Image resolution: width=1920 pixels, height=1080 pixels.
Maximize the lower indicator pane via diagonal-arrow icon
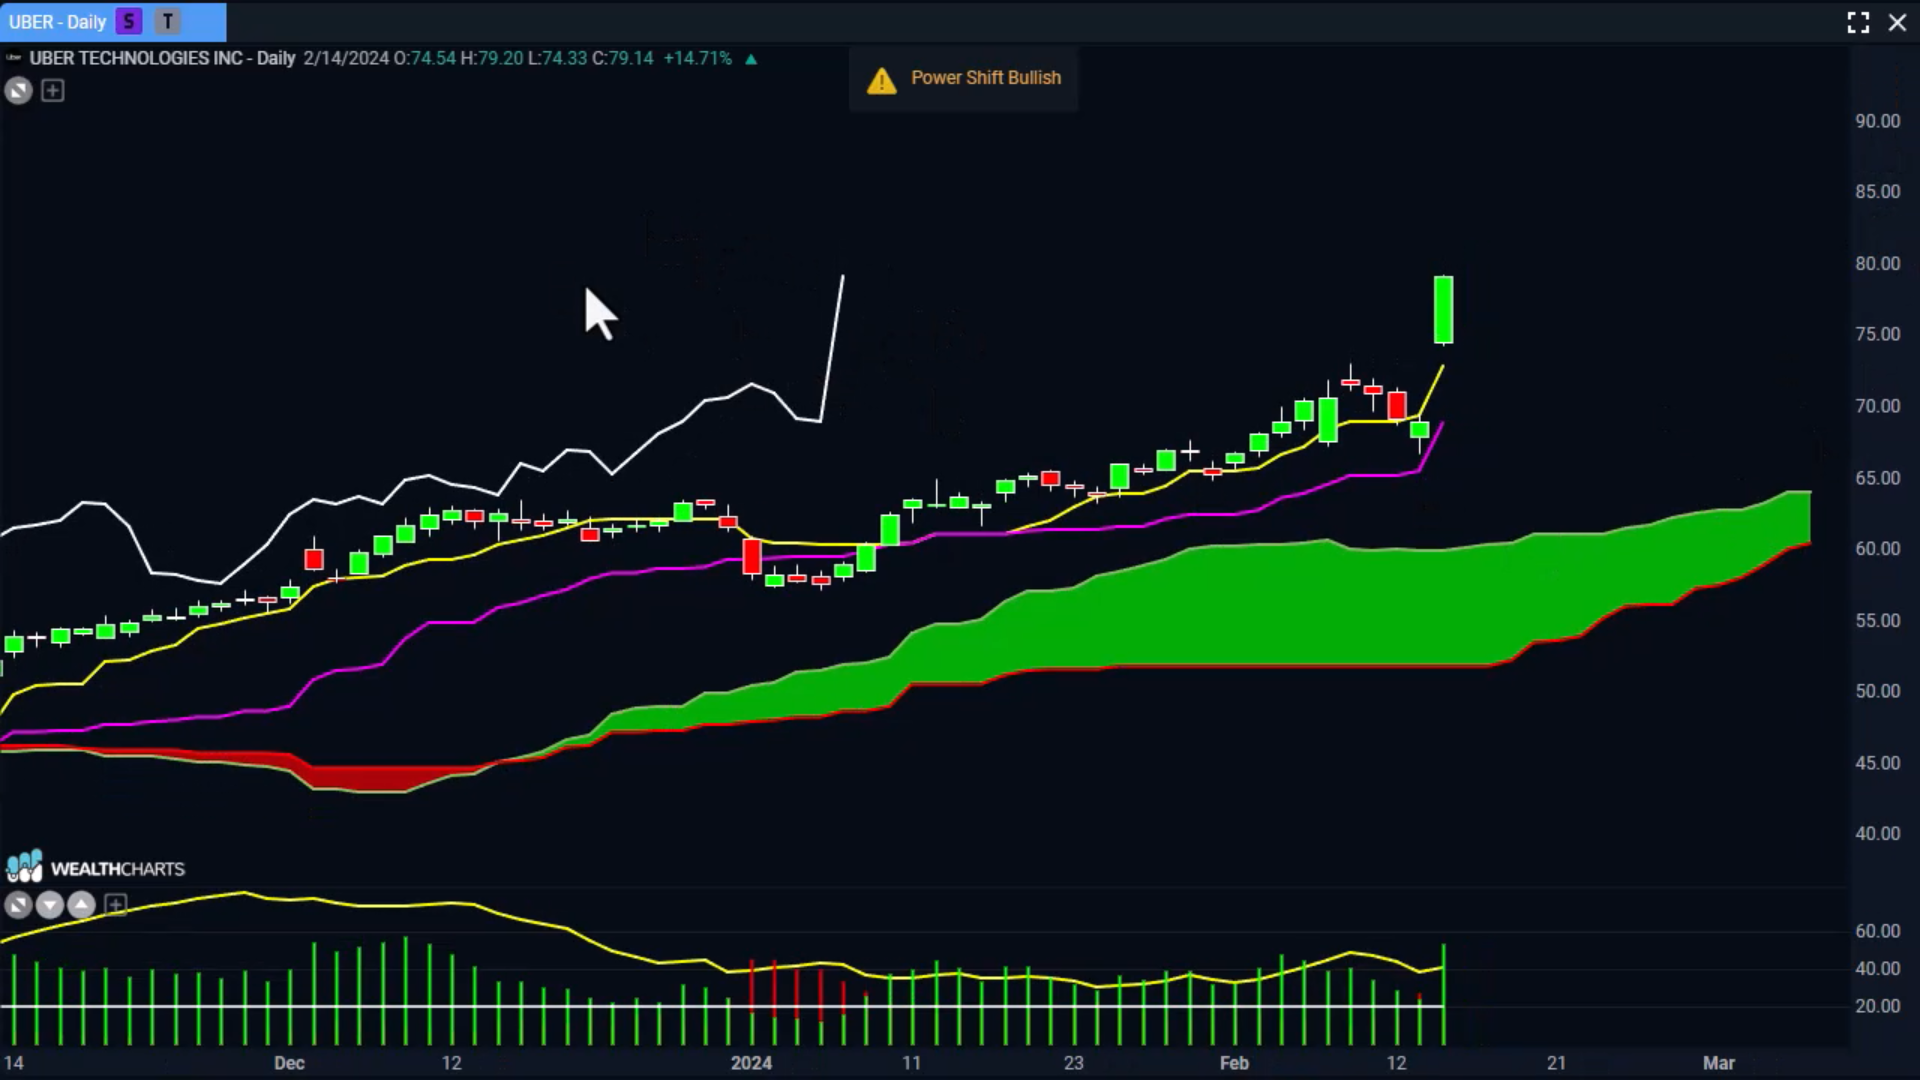(x=17, y=905)
